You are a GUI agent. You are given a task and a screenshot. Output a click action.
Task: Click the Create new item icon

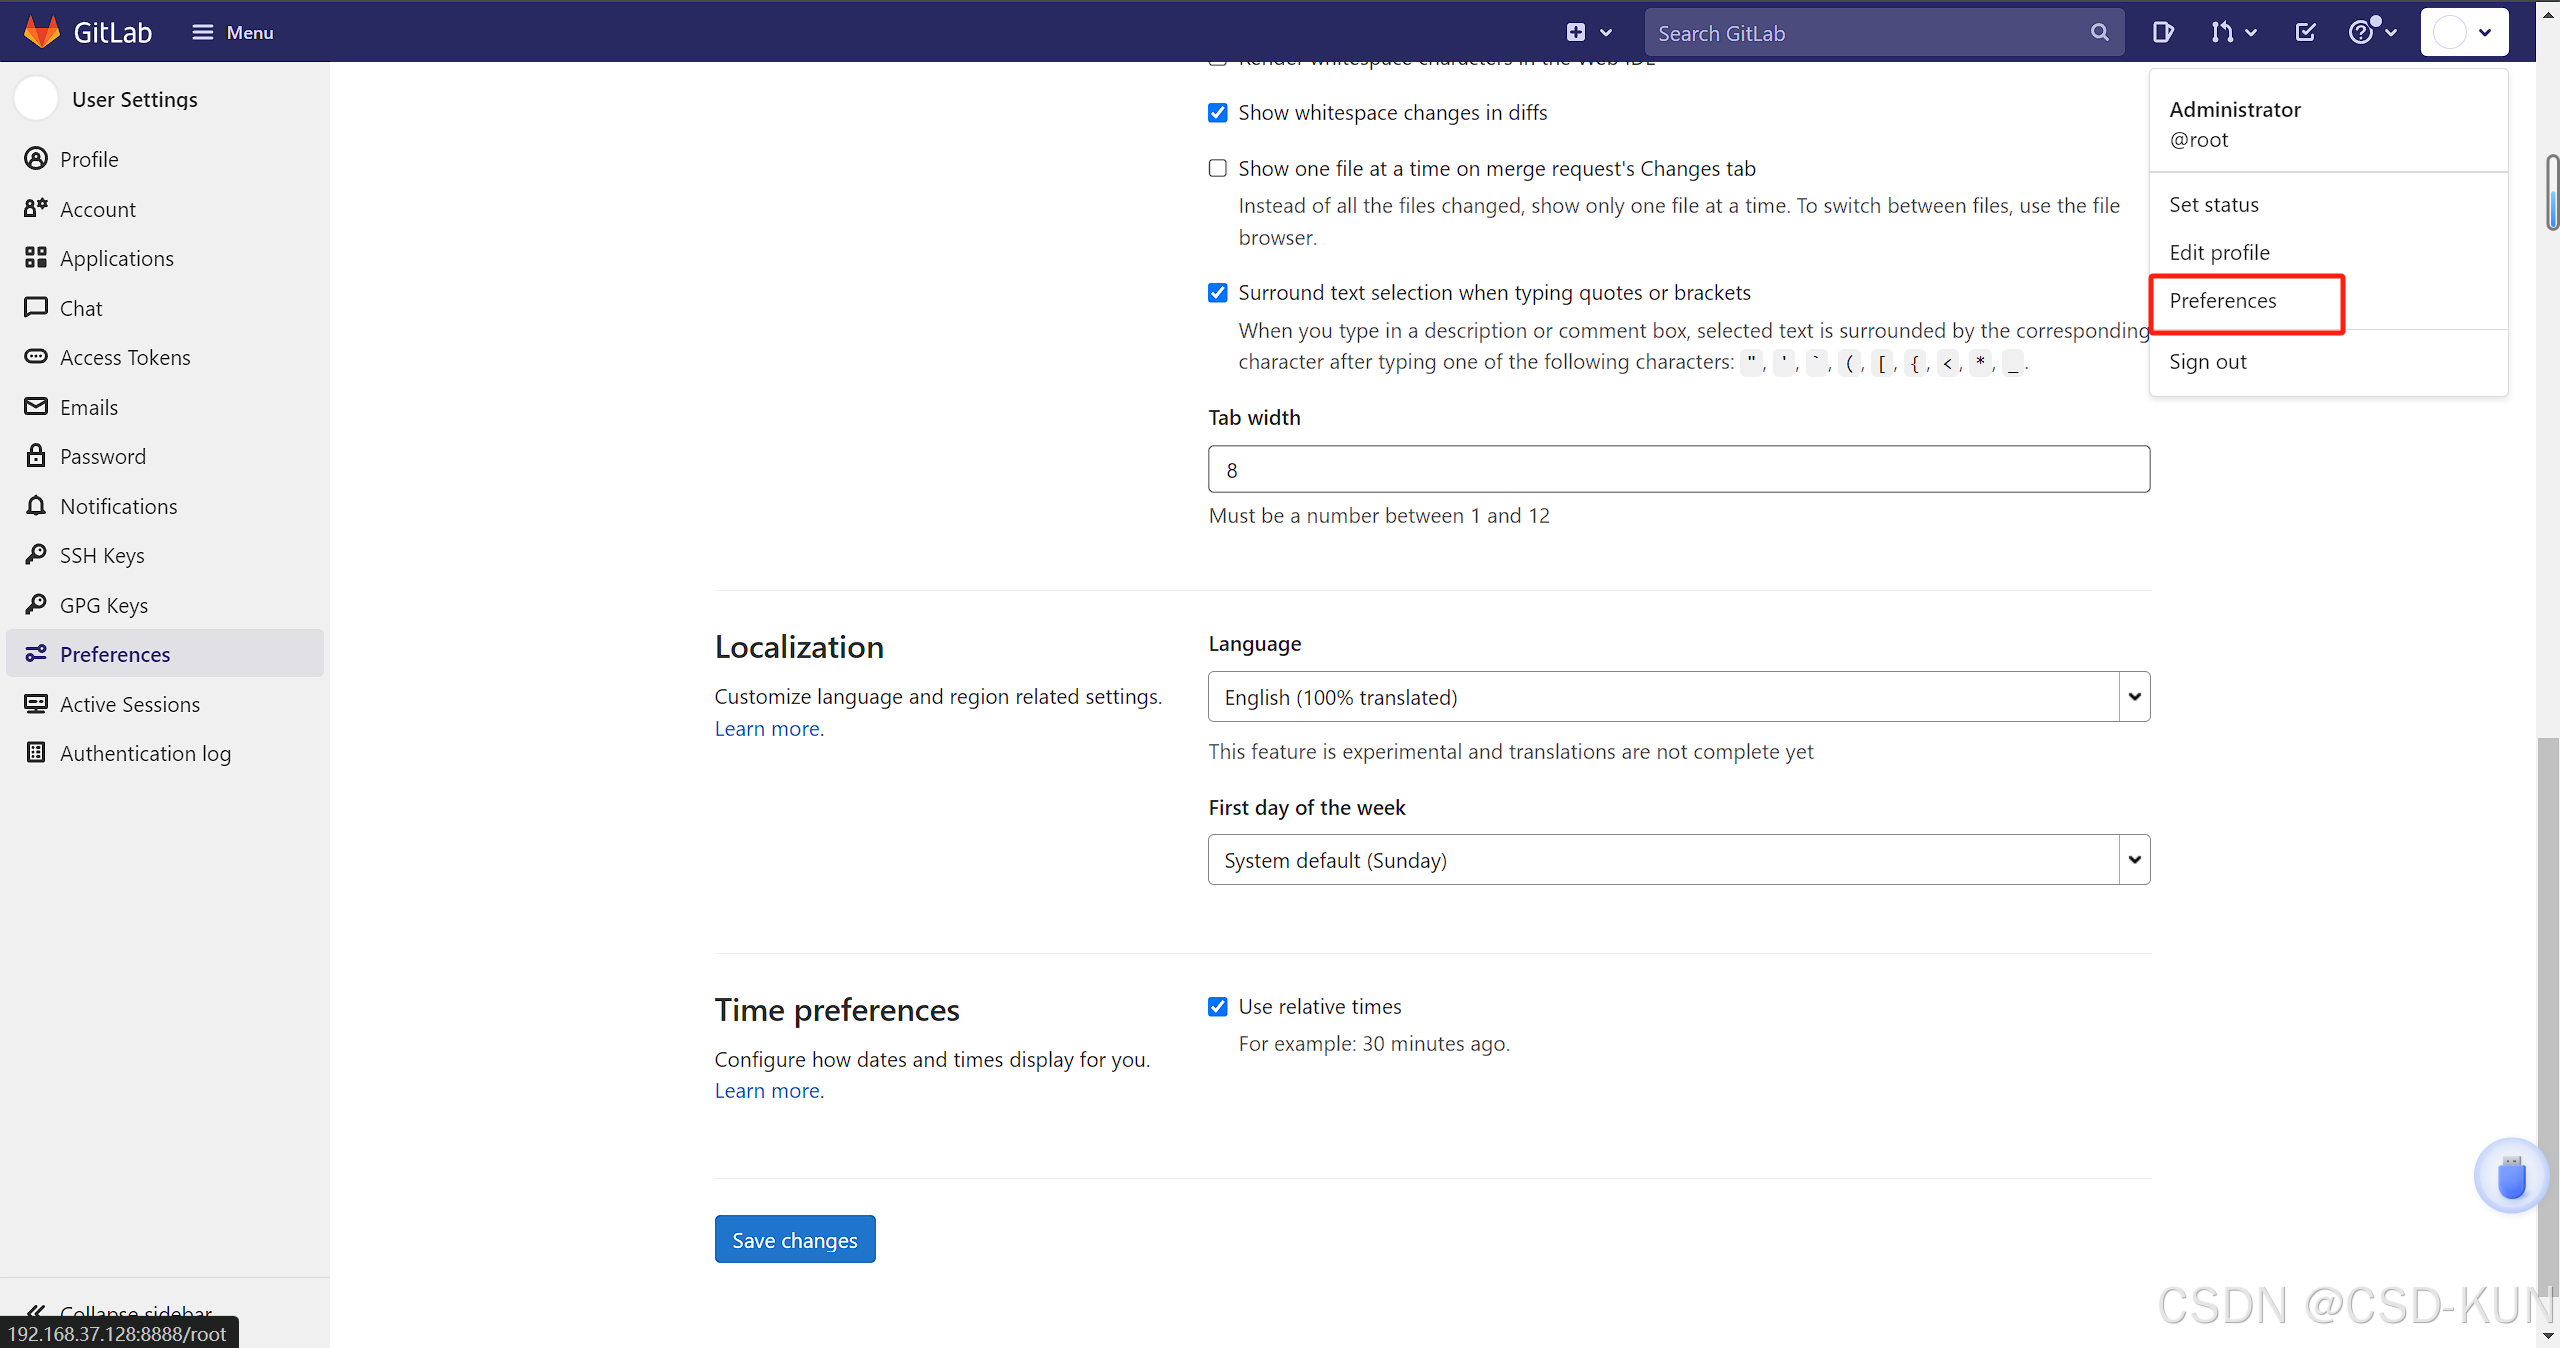[x=1576, y=30]
